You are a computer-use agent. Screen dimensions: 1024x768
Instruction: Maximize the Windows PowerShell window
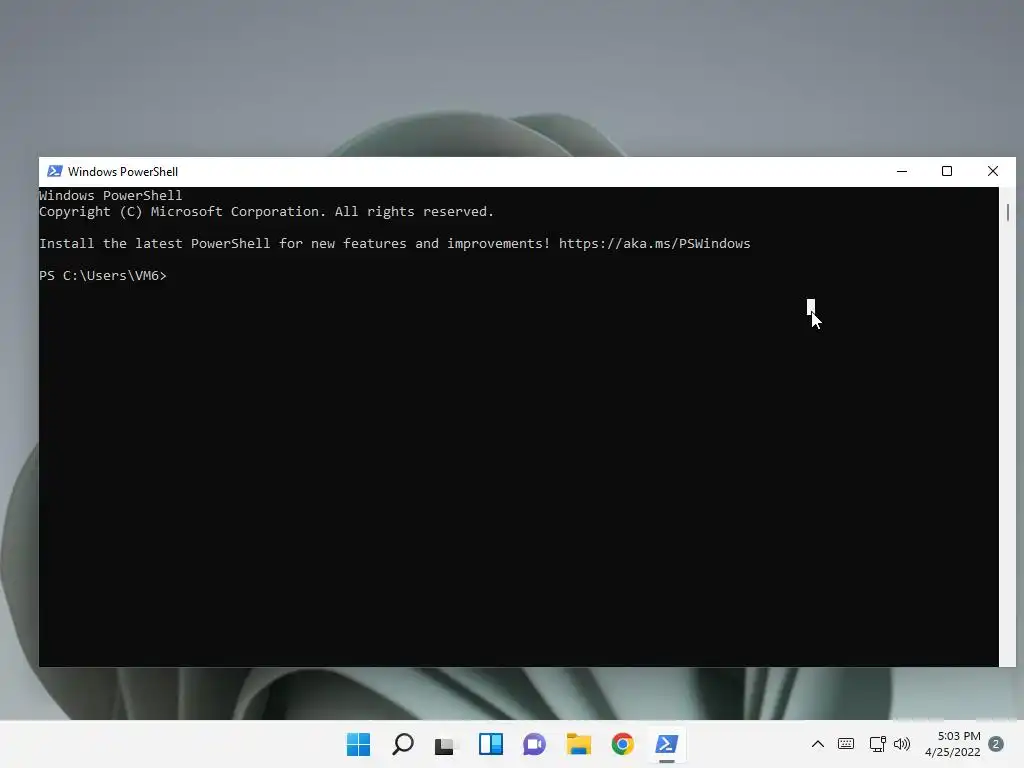tap(947, 171)
